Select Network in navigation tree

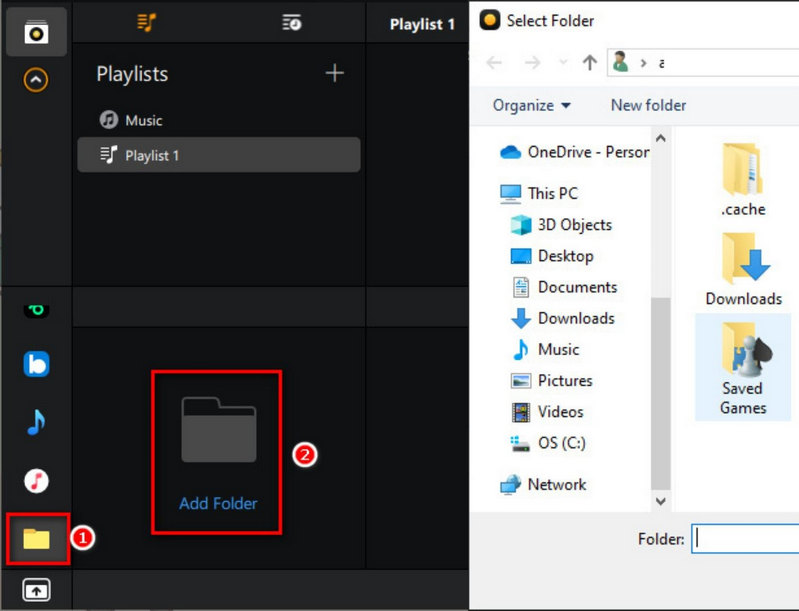tap(543, 485)
